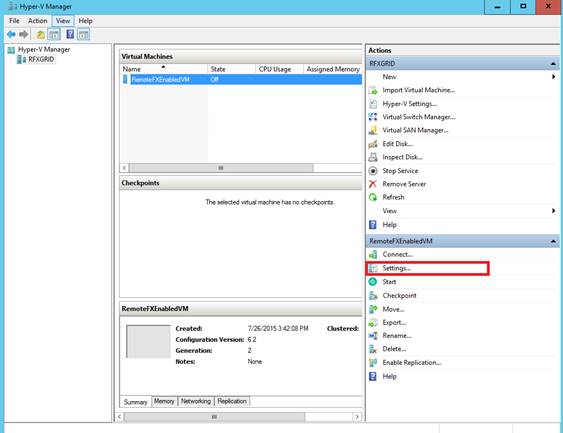Click the Hyper-V Settings icon
Image resolution: width=563 pixels, height=433 pixels.
tap(373, 104)
